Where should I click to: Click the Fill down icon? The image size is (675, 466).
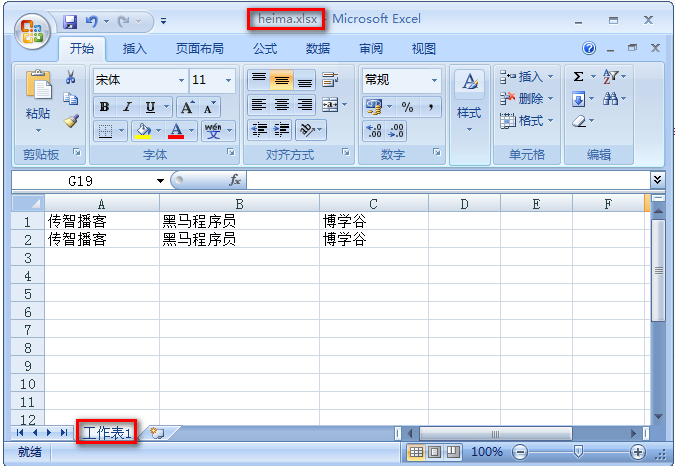[x=579, y=99]
